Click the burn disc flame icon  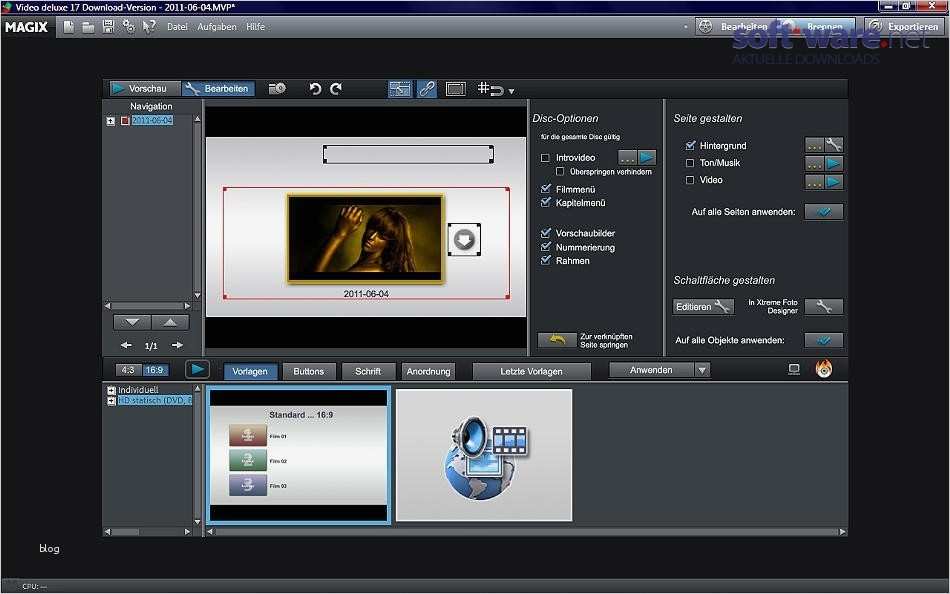824,369
